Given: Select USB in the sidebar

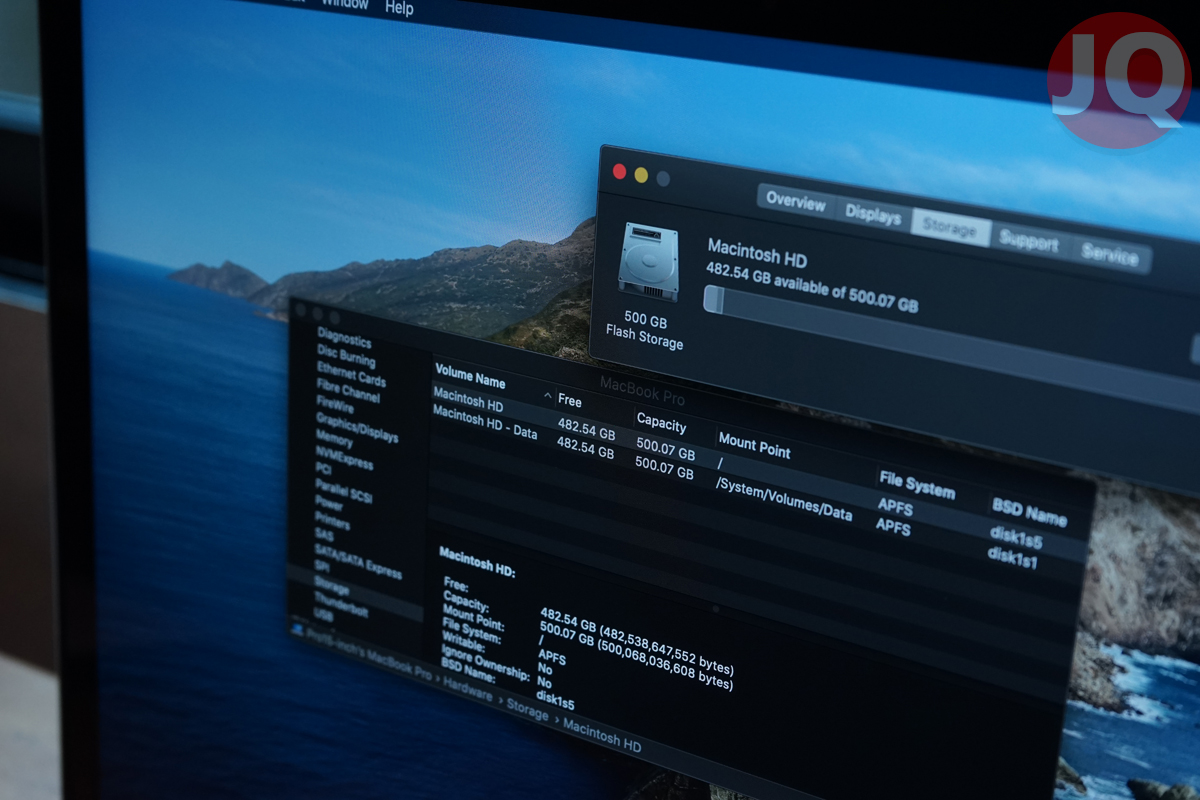Looking at the screenshot, I should point(323,616).
